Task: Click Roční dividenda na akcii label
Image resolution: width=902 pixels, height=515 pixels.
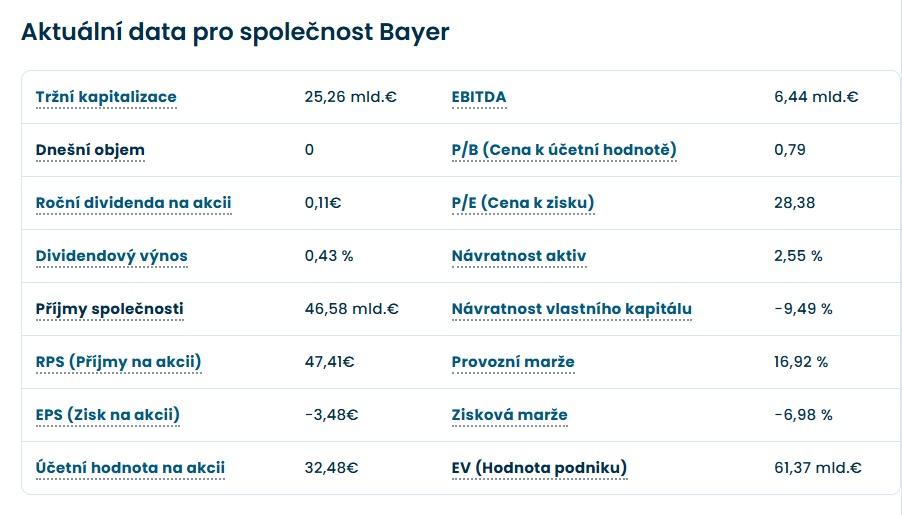Action: tap(133, 203)
